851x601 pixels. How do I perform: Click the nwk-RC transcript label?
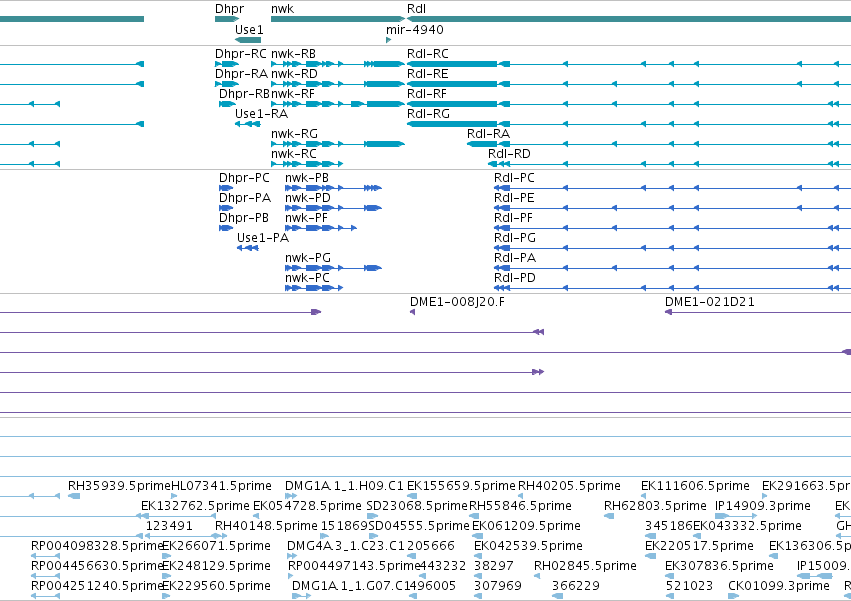(294, 154)
